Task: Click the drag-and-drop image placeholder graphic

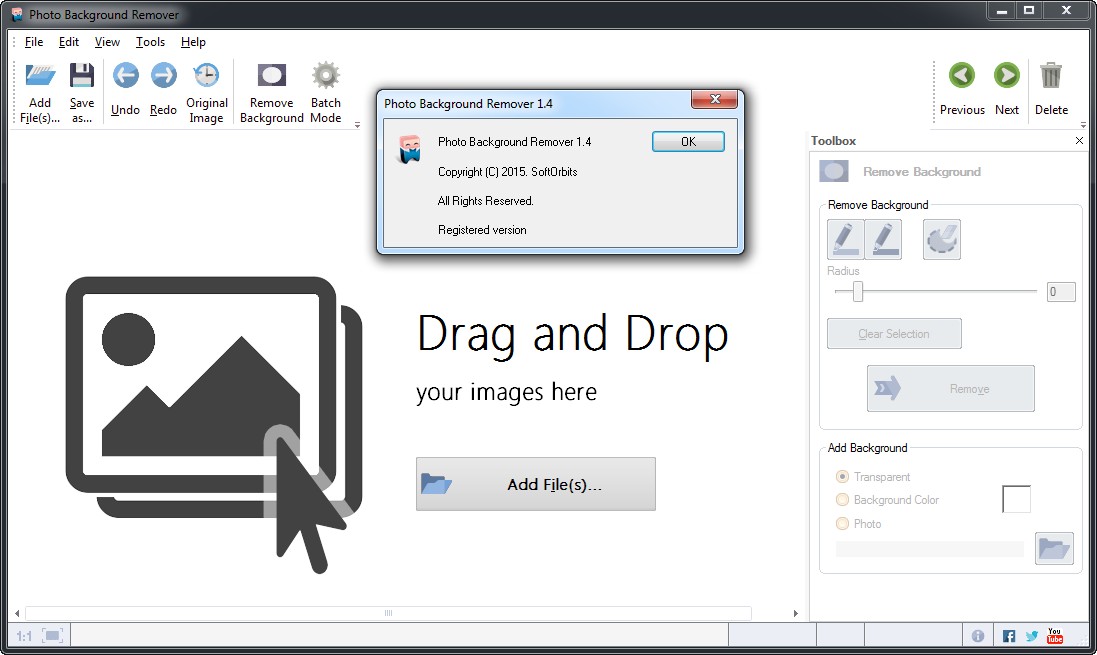Action: [214, 424]
